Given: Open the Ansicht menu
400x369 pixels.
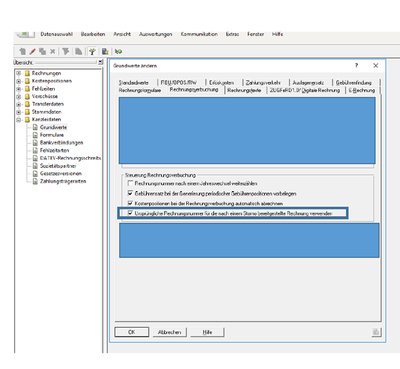Looking at the screenshot, I should (x=122, y=34).
